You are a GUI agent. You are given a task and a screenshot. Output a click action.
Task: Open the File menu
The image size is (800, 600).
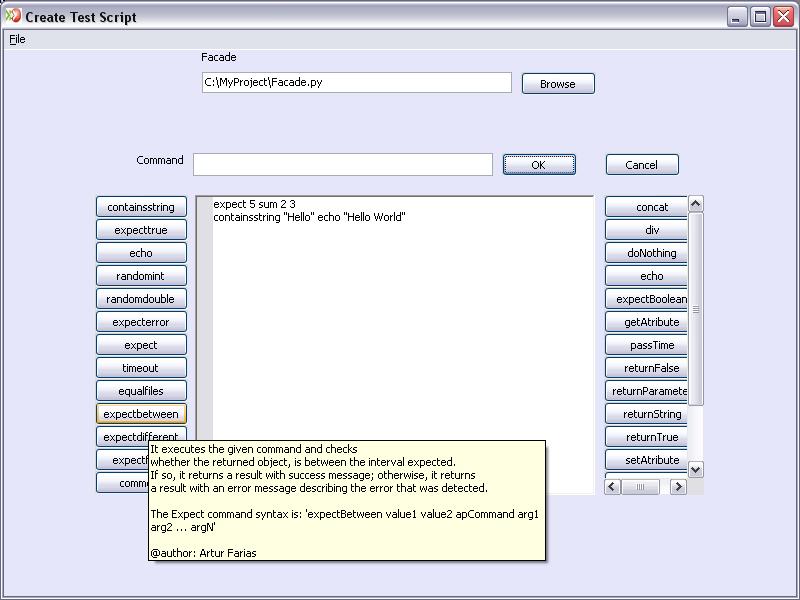click(x=17, y=39)
